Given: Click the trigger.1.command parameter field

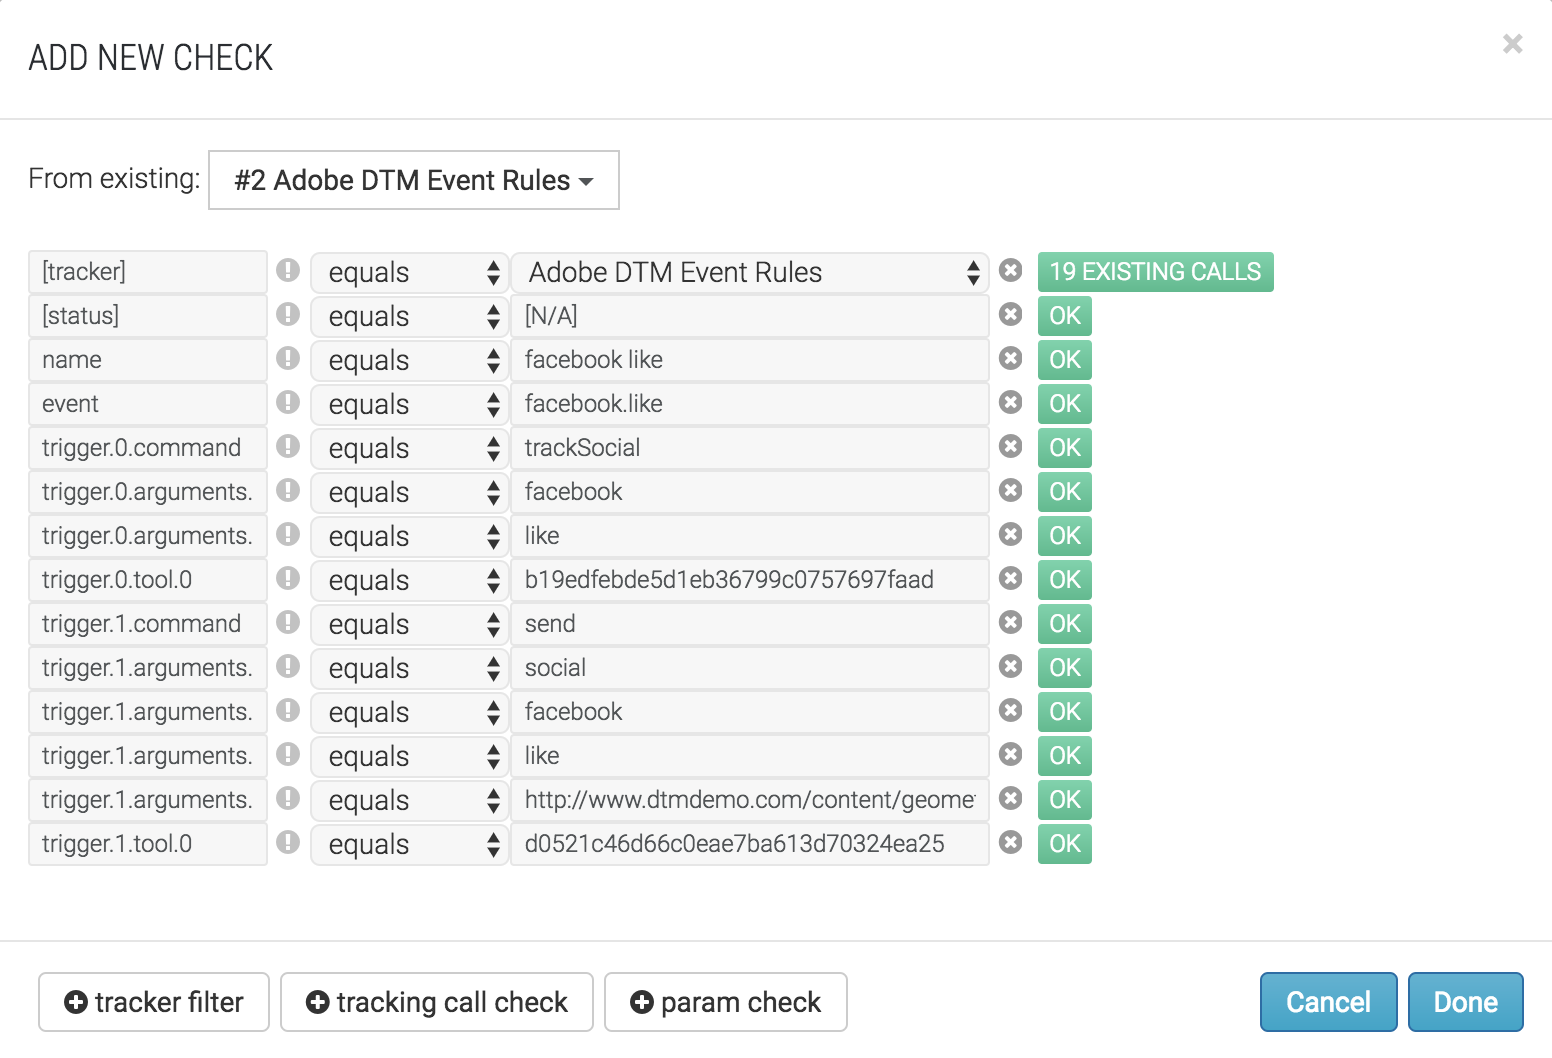Looking at the screenshot, I should [148, 624].
